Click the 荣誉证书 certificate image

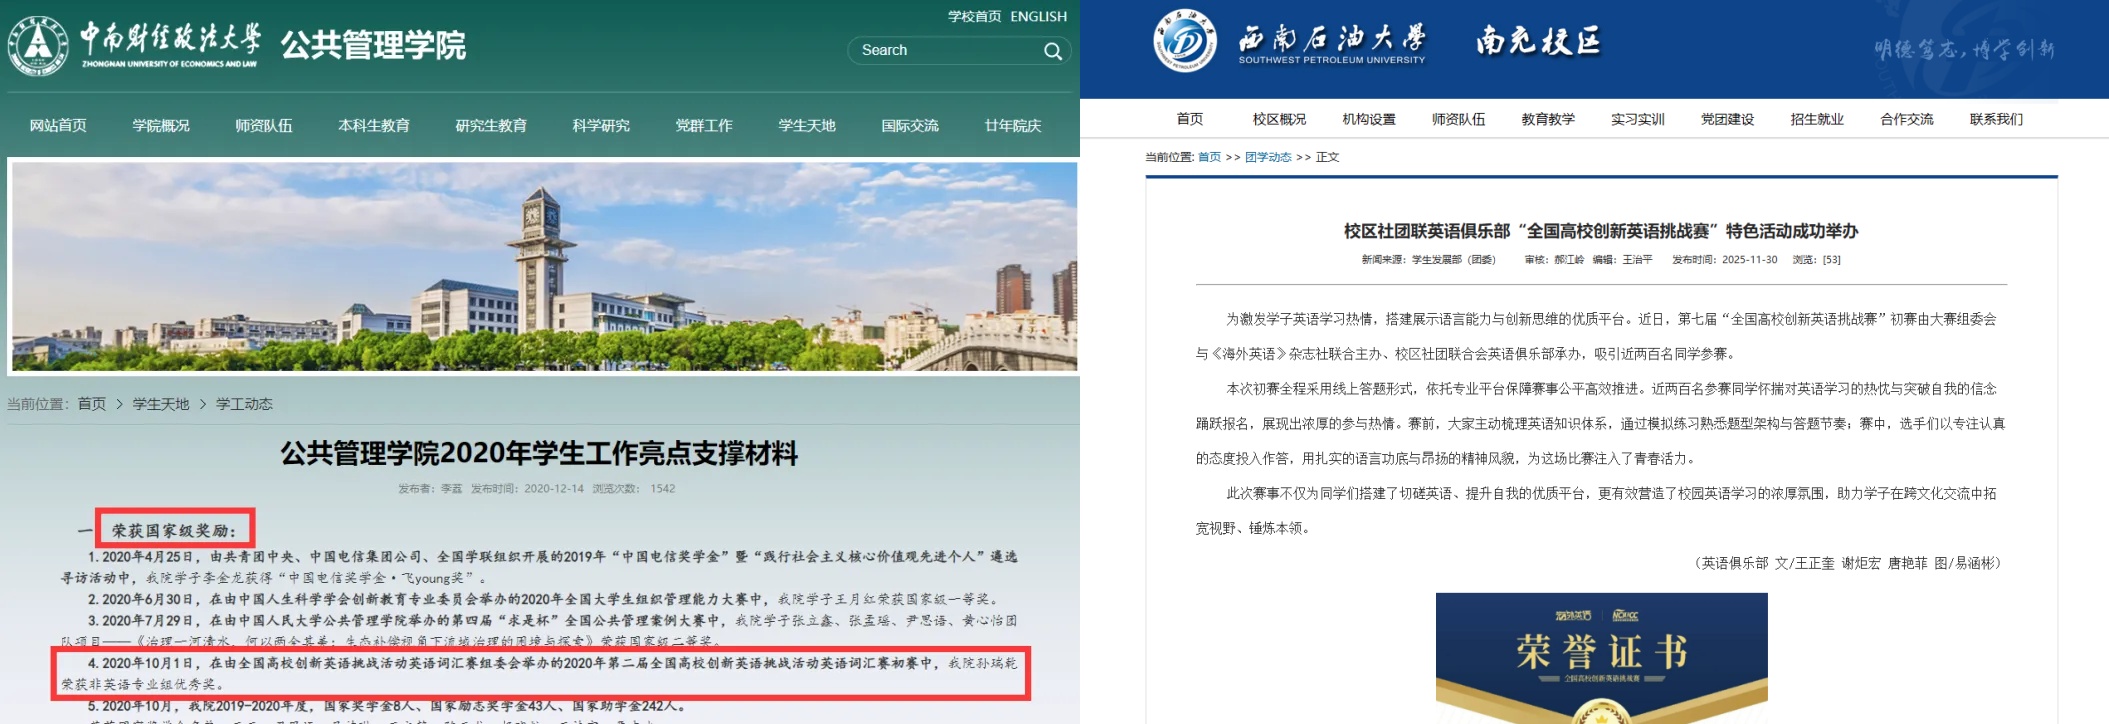(x=1602, y=658)
